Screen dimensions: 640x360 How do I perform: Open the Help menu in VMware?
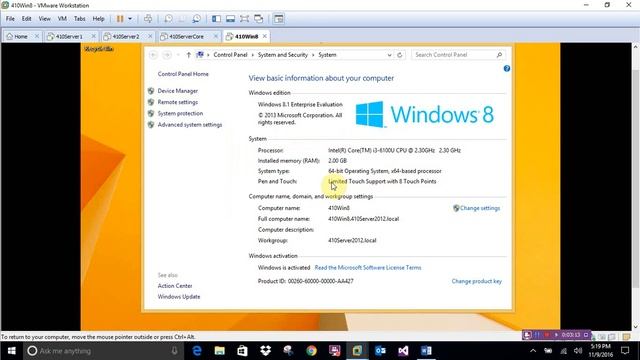(98, 19)
